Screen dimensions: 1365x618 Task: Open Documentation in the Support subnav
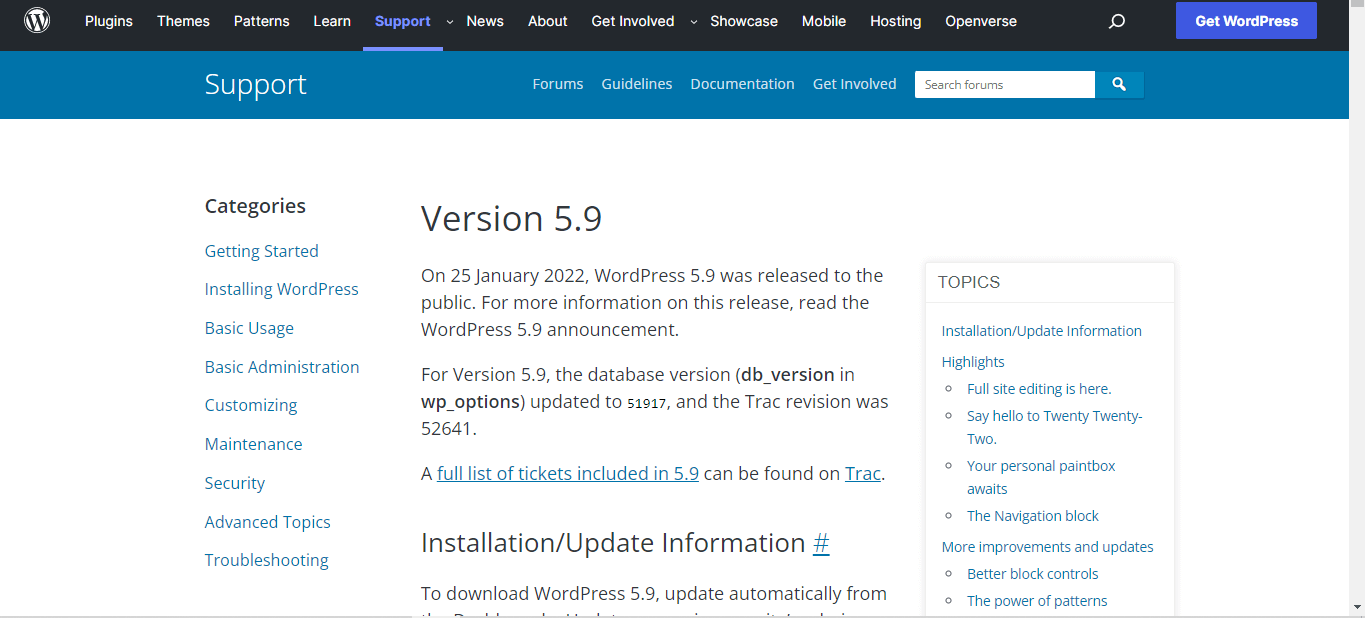pyautogui.click(x=743, y=84)
